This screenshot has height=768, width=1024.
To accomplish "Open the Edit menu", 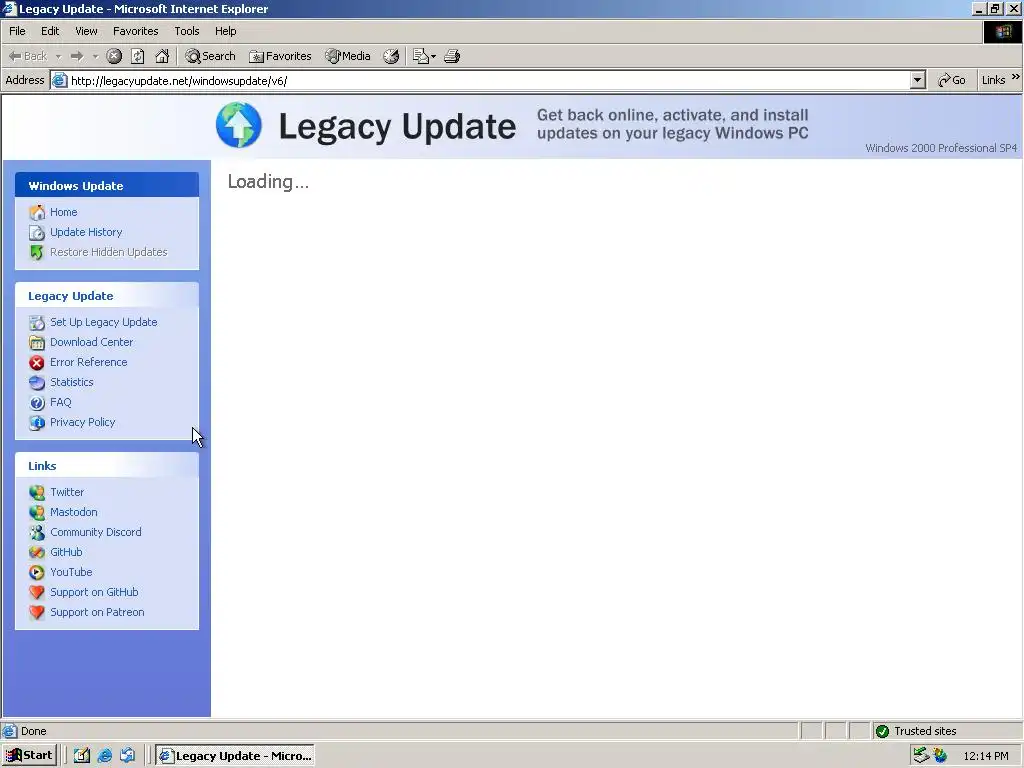I will tap(50, 31).
